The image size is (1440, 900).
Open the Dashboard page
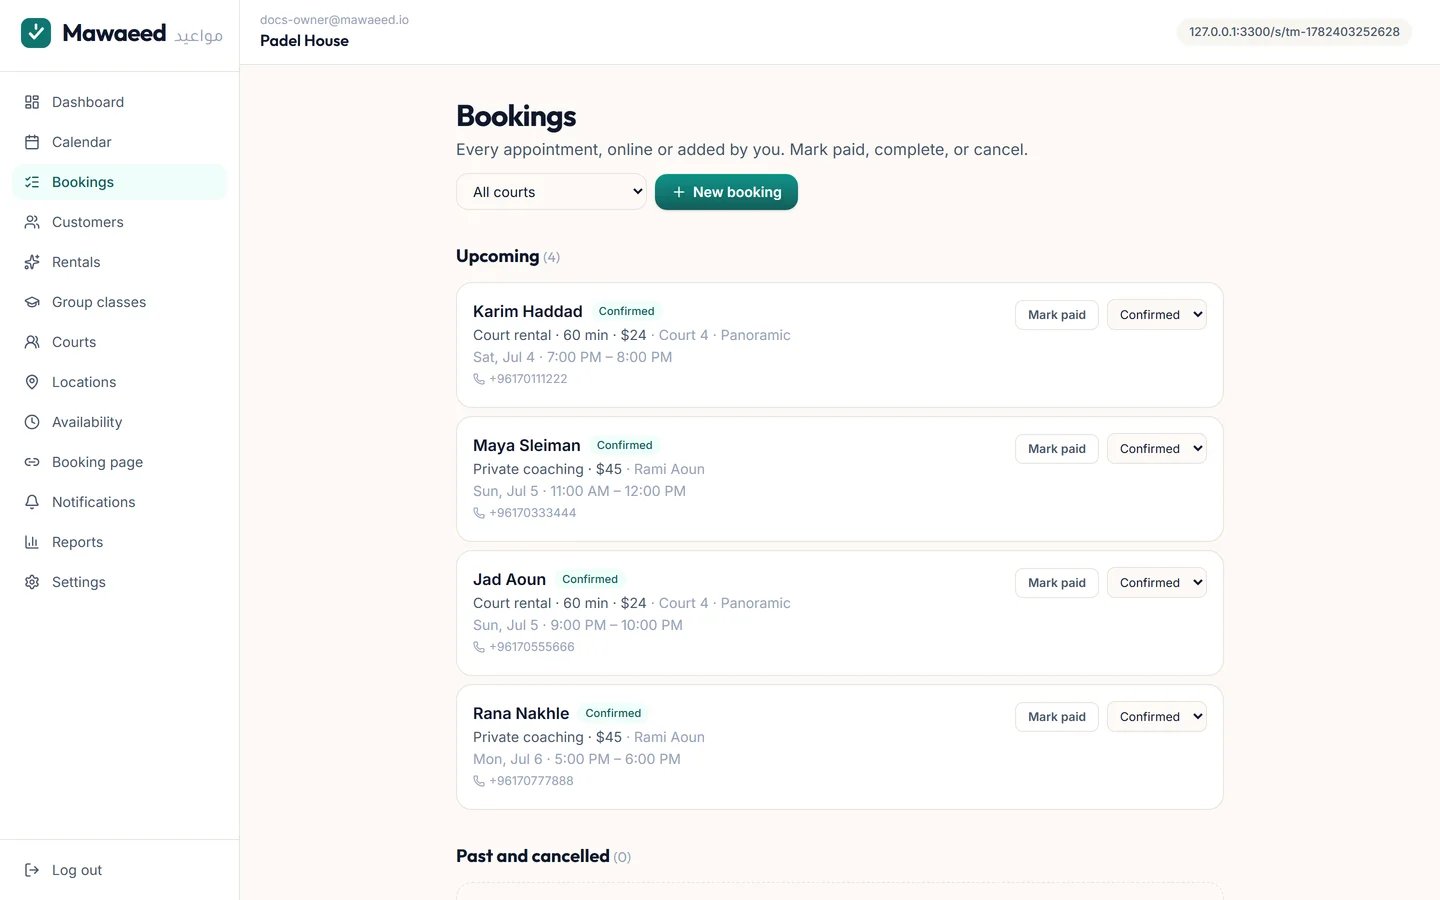(x=120, y=102)
